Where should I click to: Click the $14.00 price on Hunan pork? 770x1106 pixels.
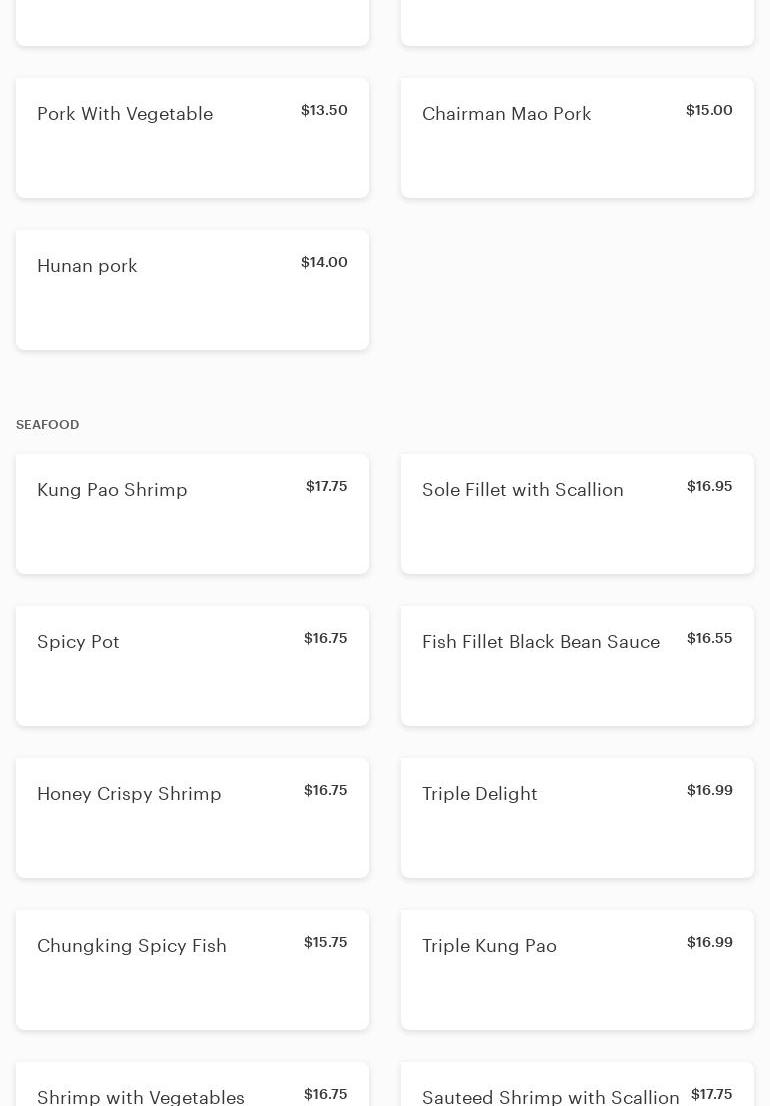[324, 262]
